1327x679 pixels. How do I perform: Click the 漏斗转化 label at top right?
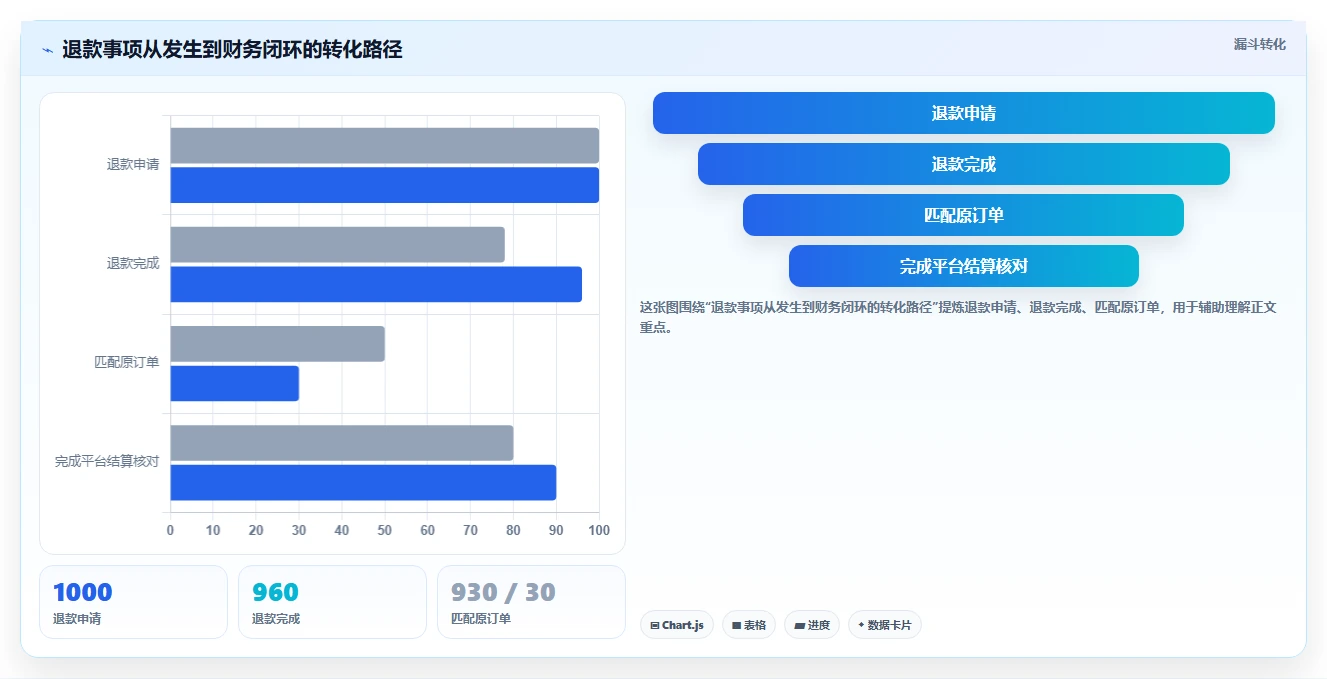coord(1259,44)
